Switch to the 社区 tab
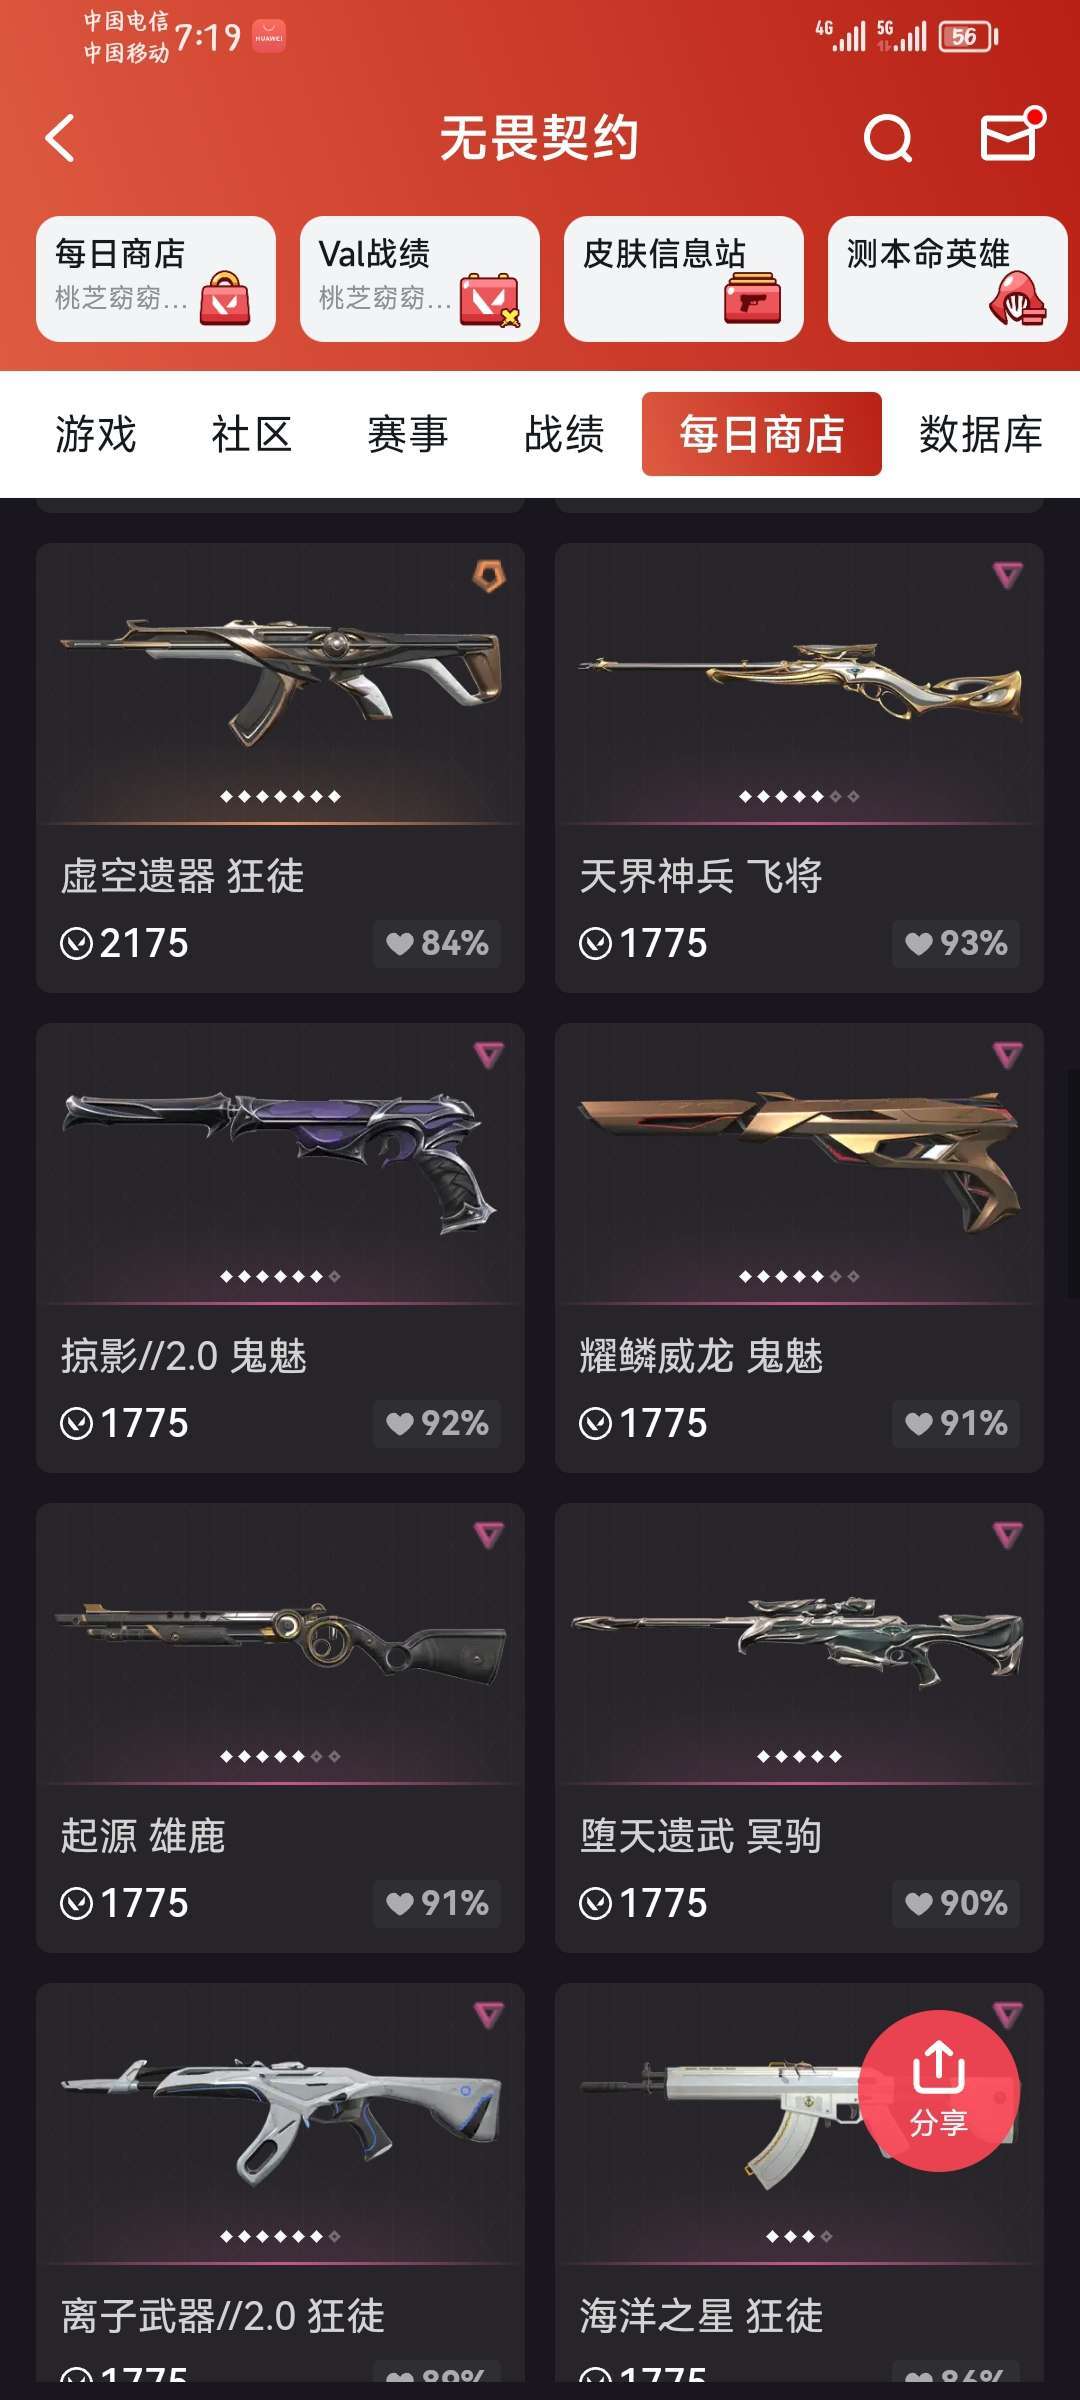Image resolution: width=1080 pixels, height=2400 pixels. click(x=252, y=434)
